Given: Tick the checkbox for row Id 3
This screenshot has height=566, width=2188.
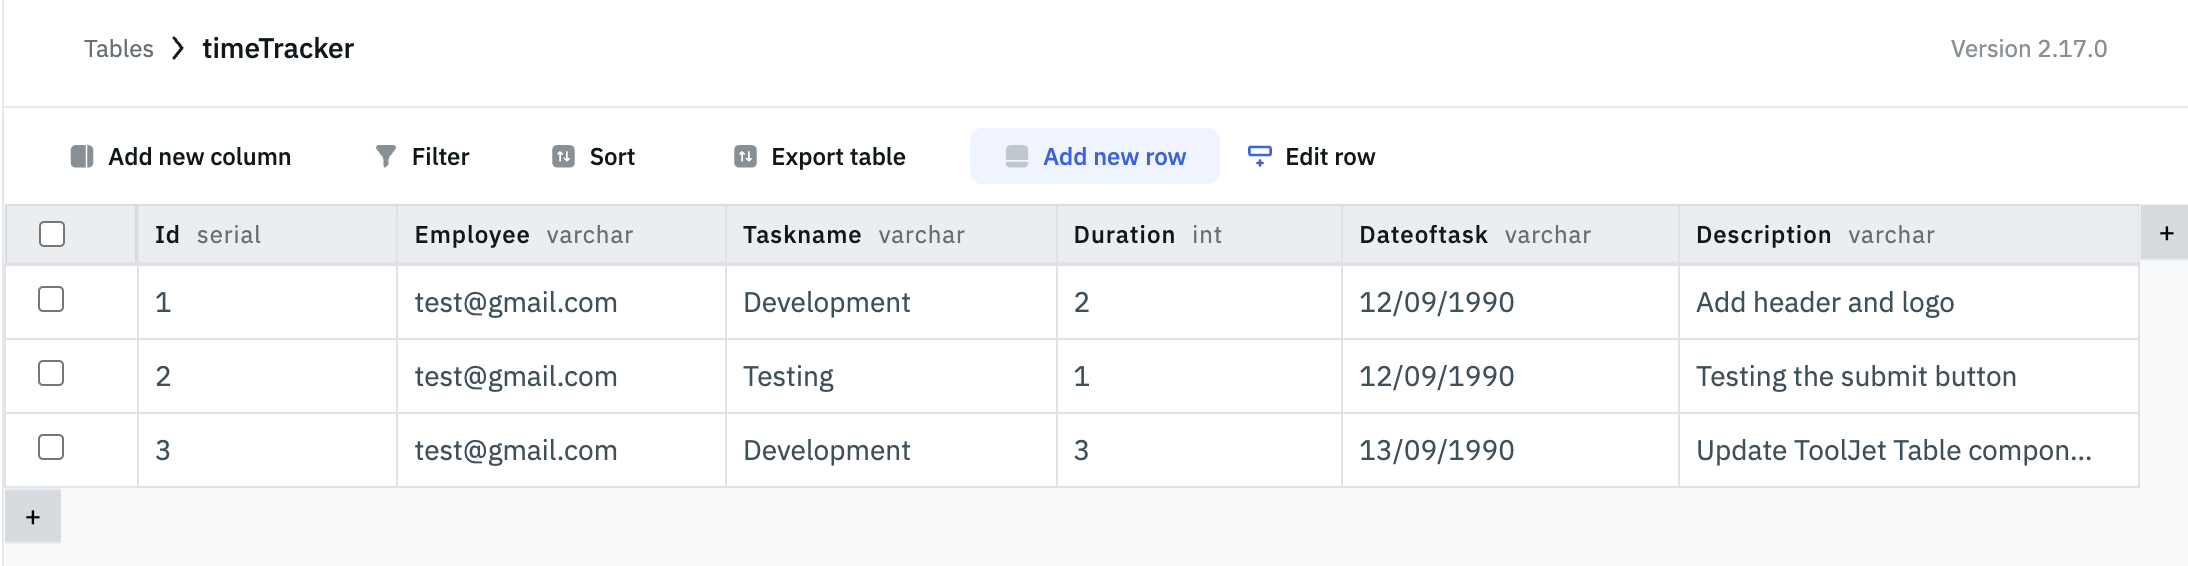Looking at the screenshot, I should pos(51,448).
